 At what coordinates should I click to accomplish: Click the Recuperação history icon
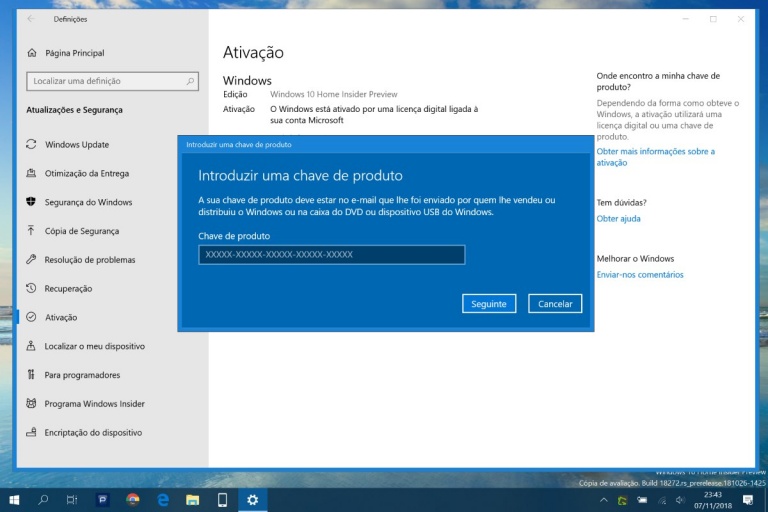click(x=31, y=288)
